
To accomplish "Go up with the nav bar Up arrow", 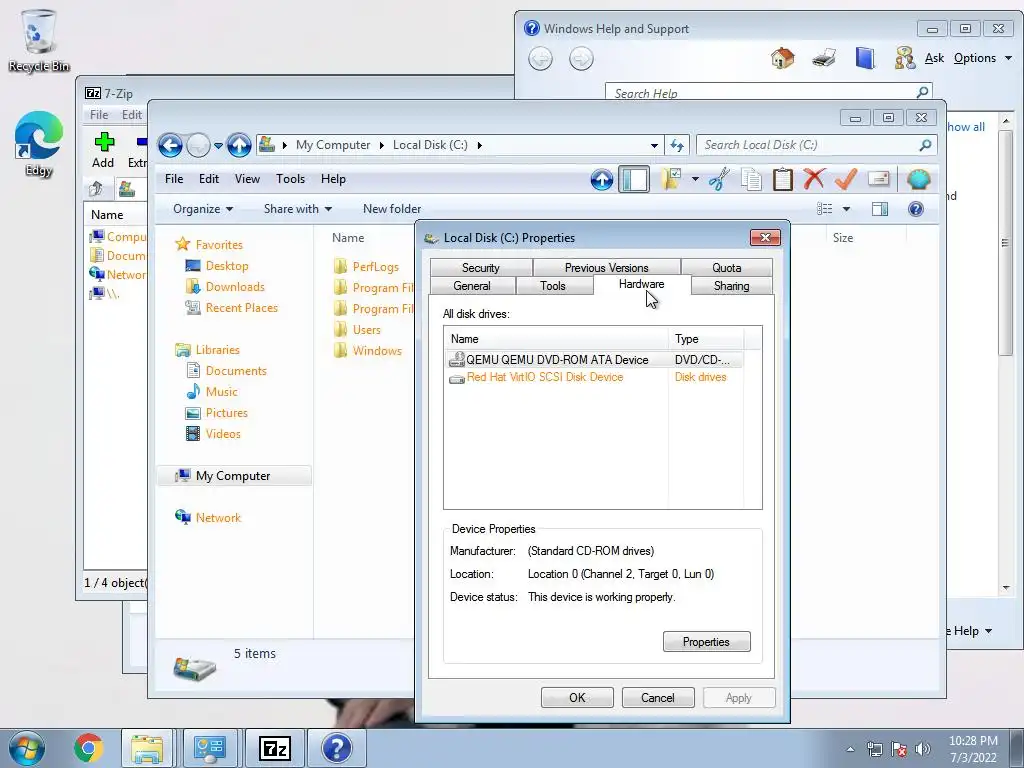I will (239, 145).
